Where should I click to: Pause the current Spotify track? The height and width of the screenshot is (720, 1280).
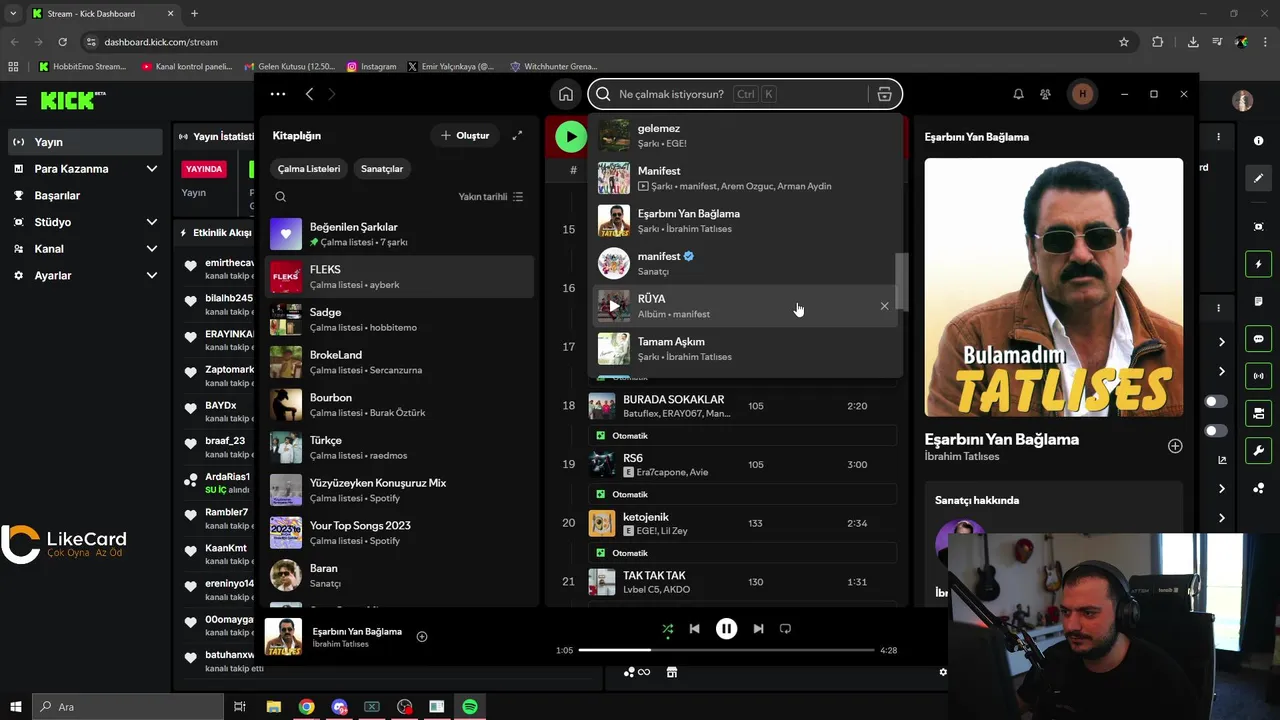point(726,629)
